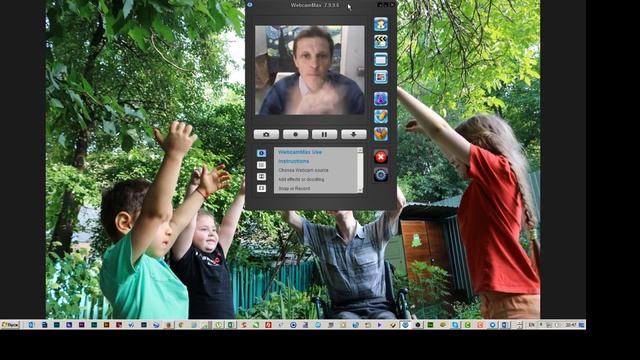Viewport: 640px width, 360px height.
Task: Click the webcam preview video area
Action: coord(310,70)
